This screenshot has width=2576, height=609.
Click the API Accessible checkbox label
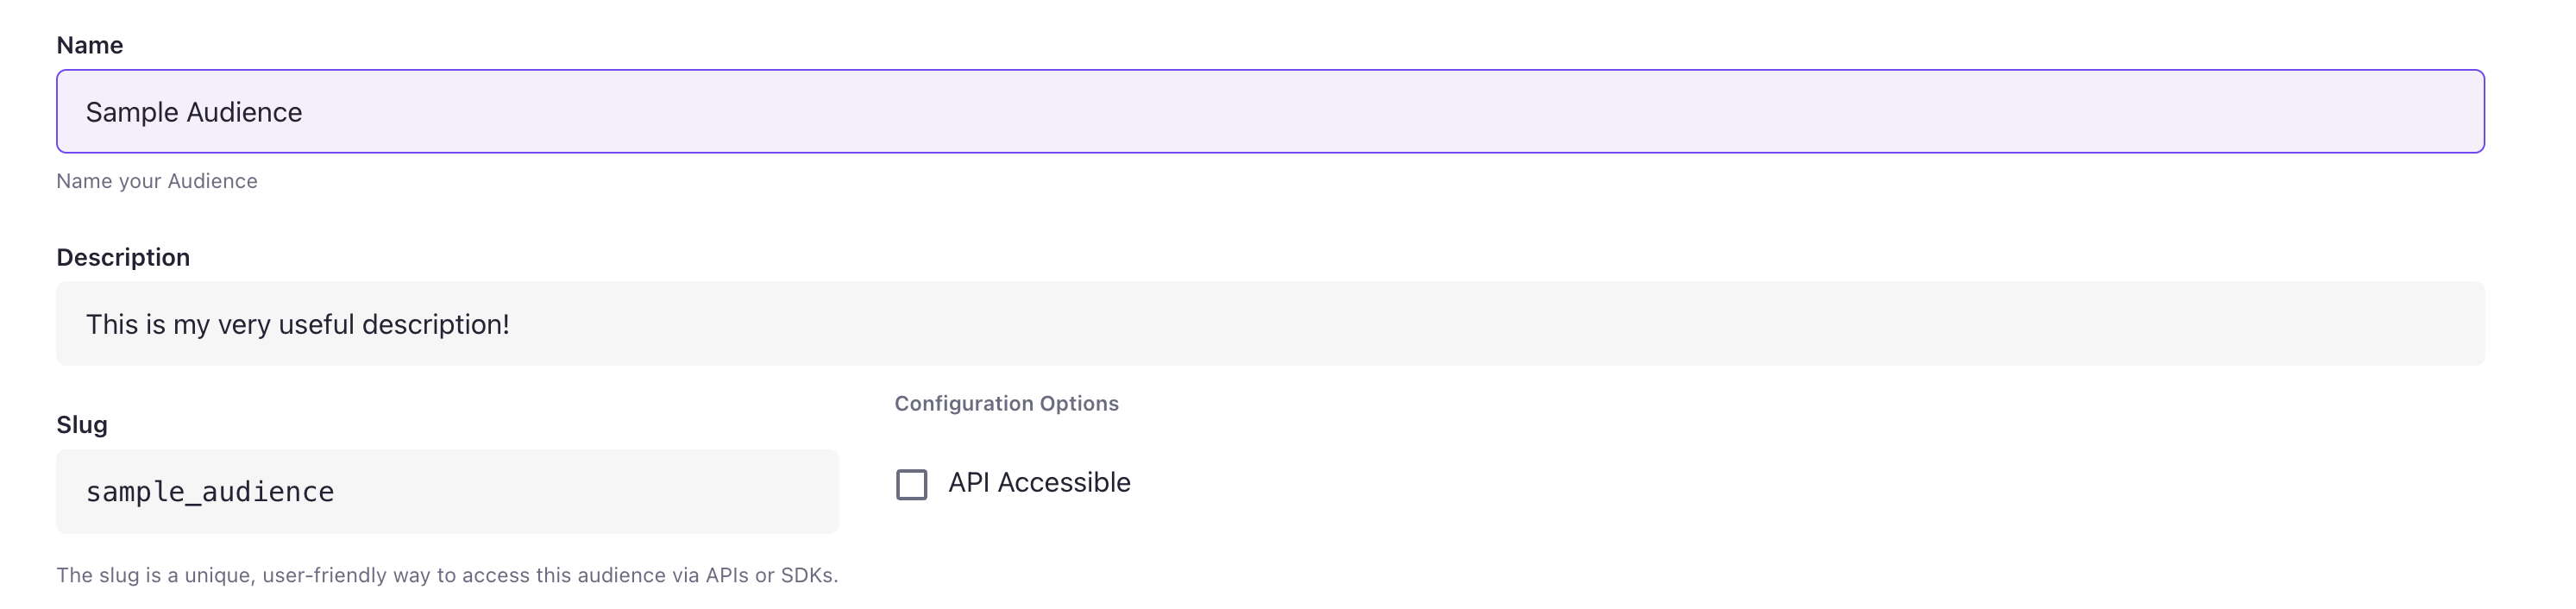(1039, 483)
